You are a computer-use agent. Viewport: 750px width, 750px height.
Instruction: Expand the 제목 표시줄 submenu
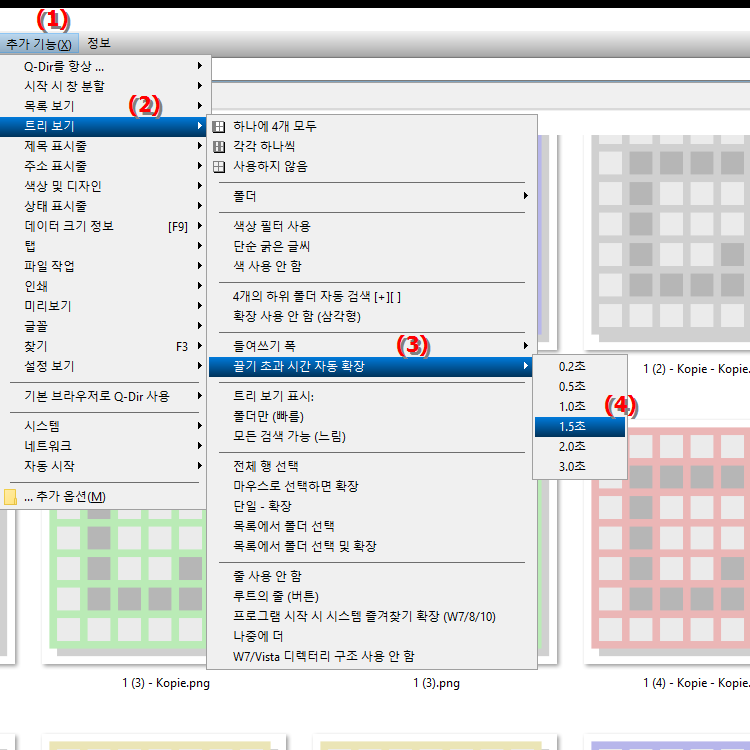pos(103,146)
